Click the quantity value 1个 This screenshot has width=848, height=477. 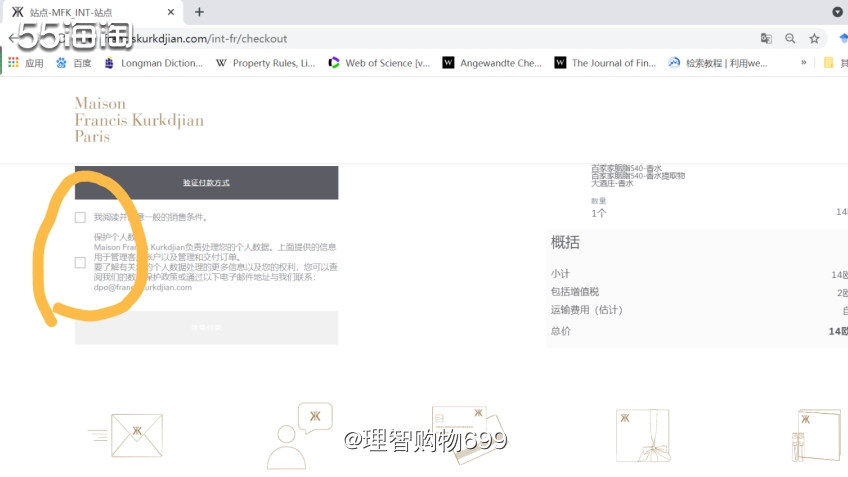point(599,213)
